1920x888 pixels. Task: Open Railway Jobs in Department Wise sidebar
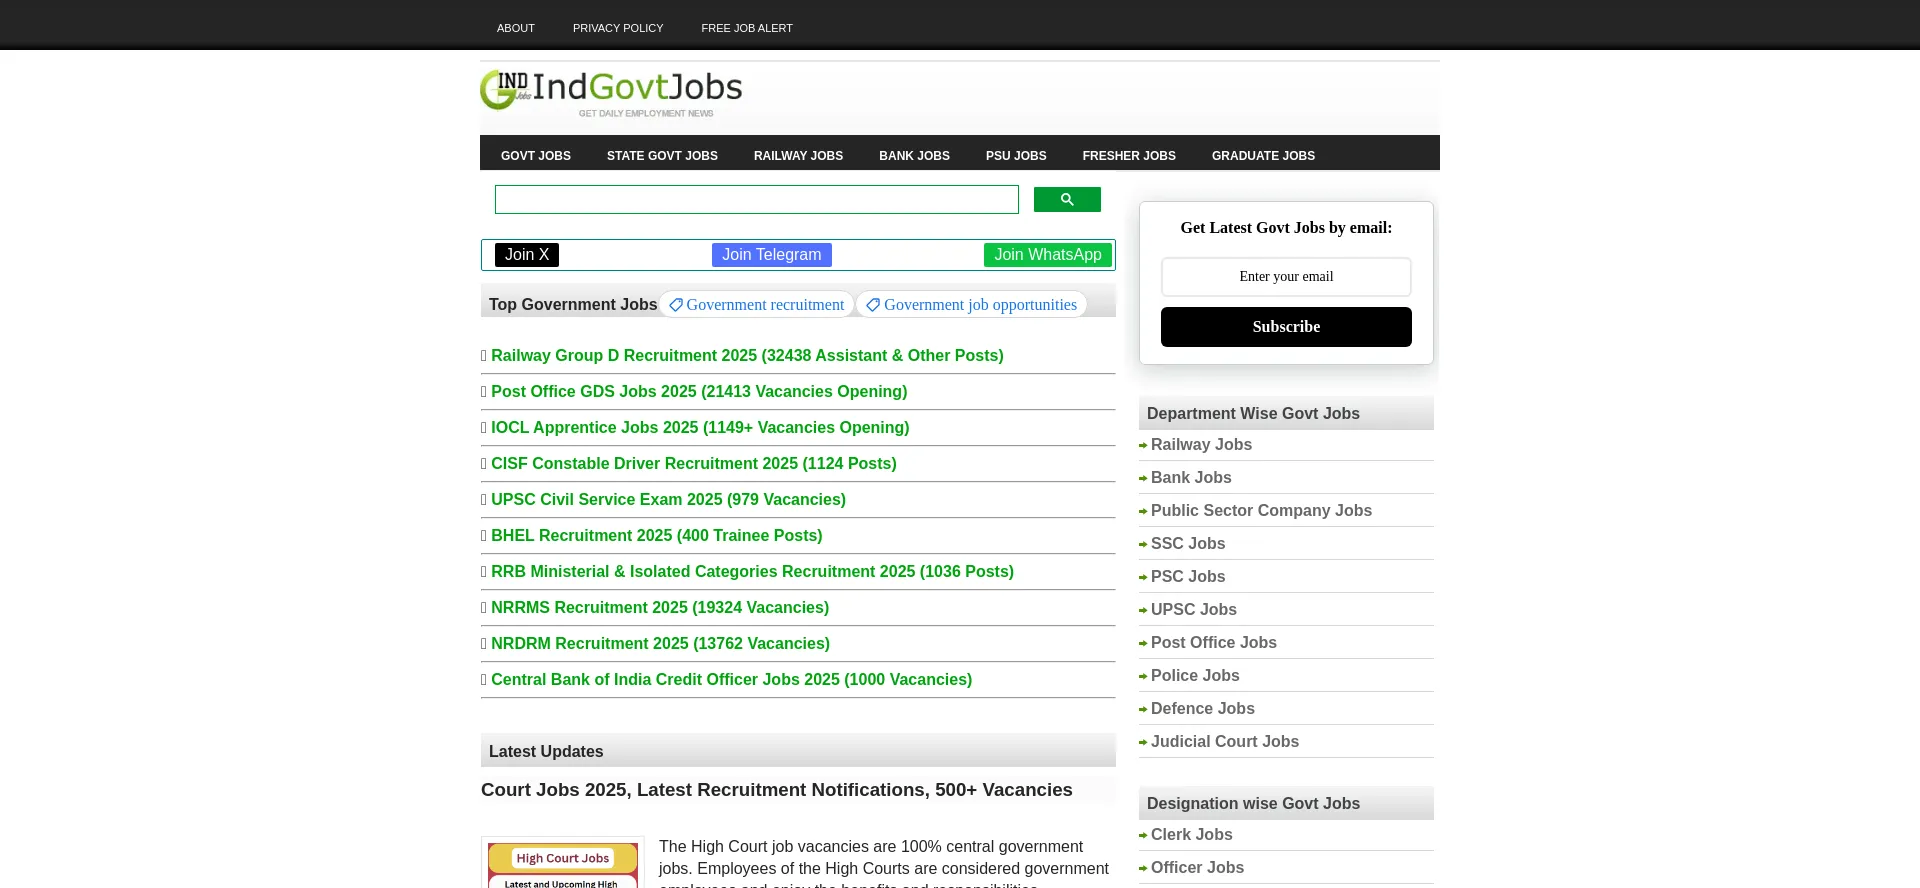(x=1201, y=444)
